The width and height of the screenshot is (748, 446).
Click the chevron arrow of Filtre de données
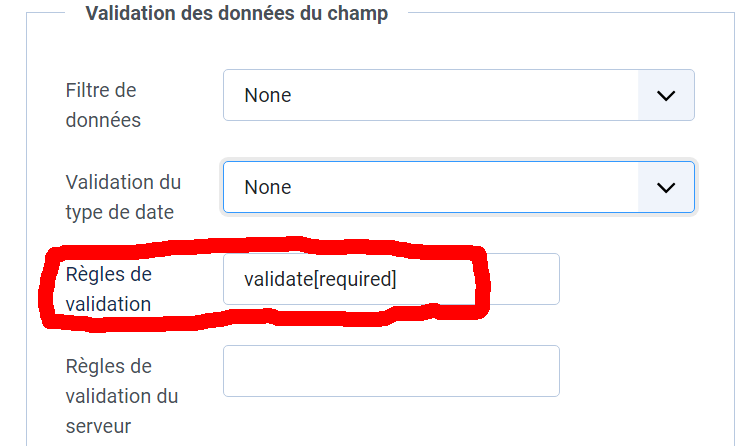click(666, 95)
